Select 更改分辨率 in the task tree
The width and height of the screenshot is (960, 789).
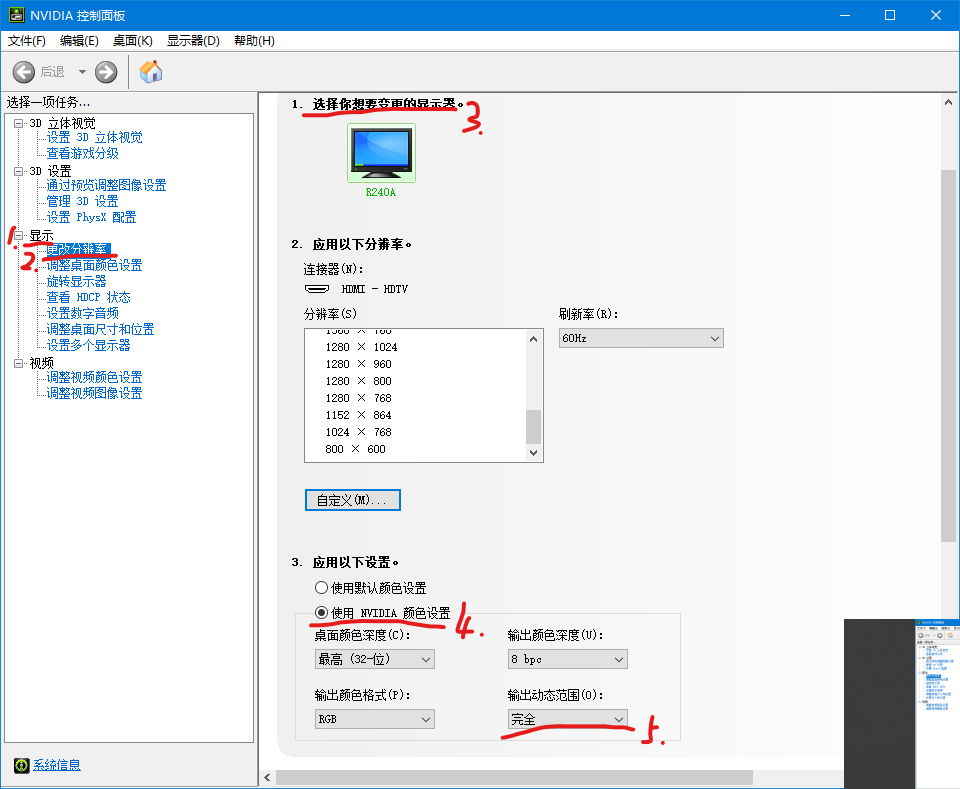point(78,249)
